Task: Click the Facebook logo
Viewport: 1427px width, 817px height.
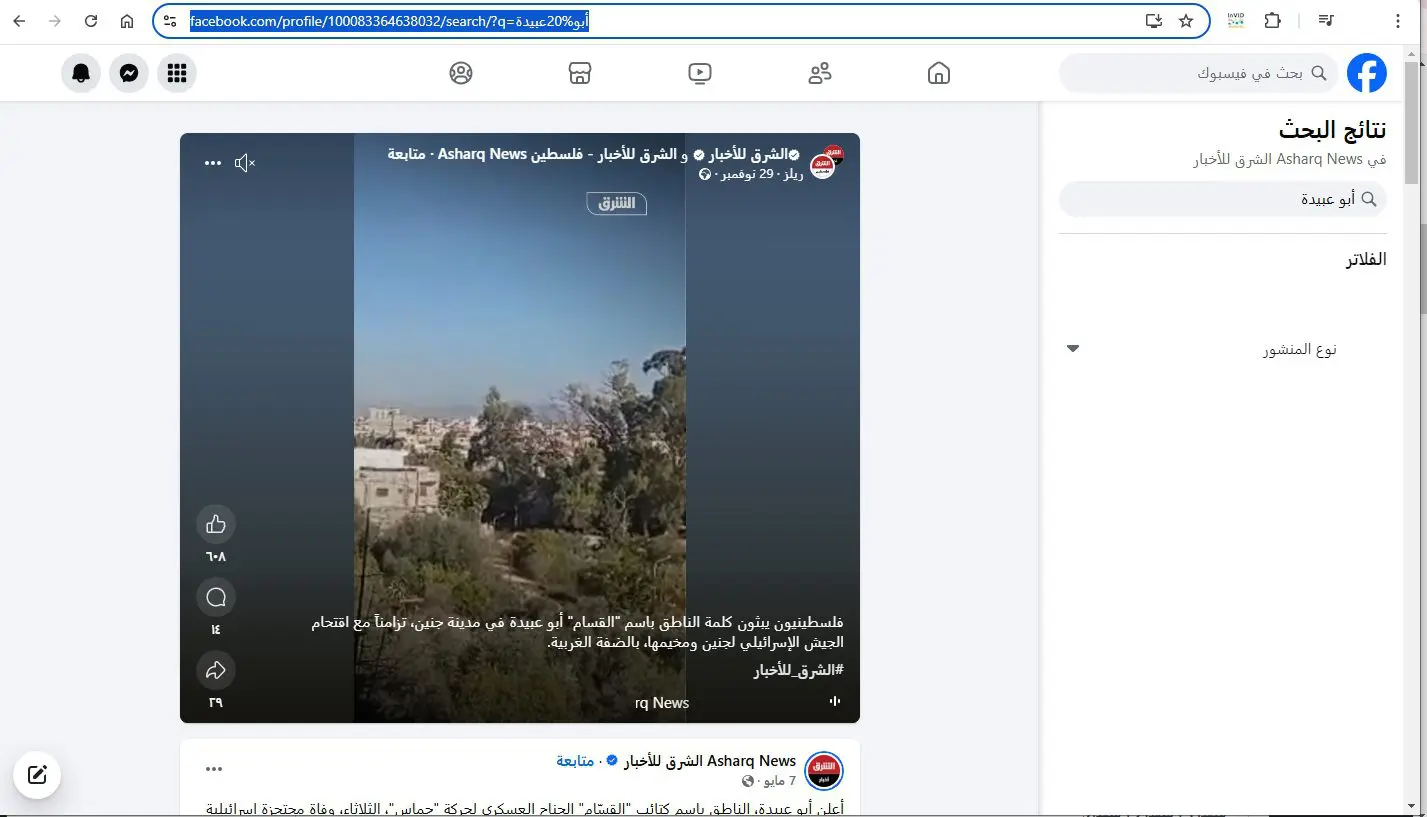Action: tap(1367, 73)
